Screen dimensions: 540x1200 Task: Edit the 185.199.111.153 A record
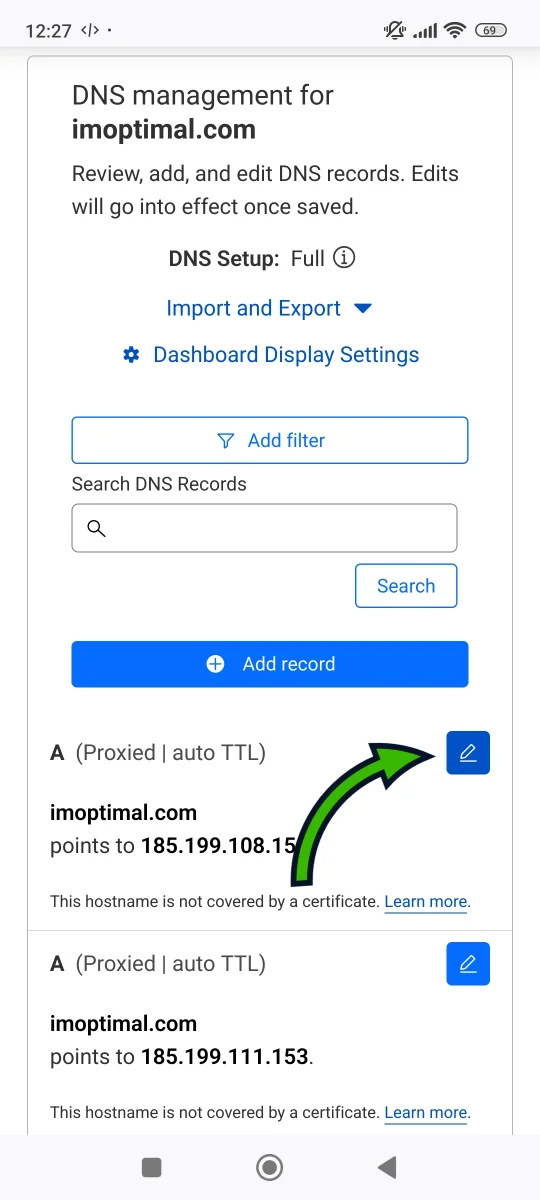pos(468,964)
